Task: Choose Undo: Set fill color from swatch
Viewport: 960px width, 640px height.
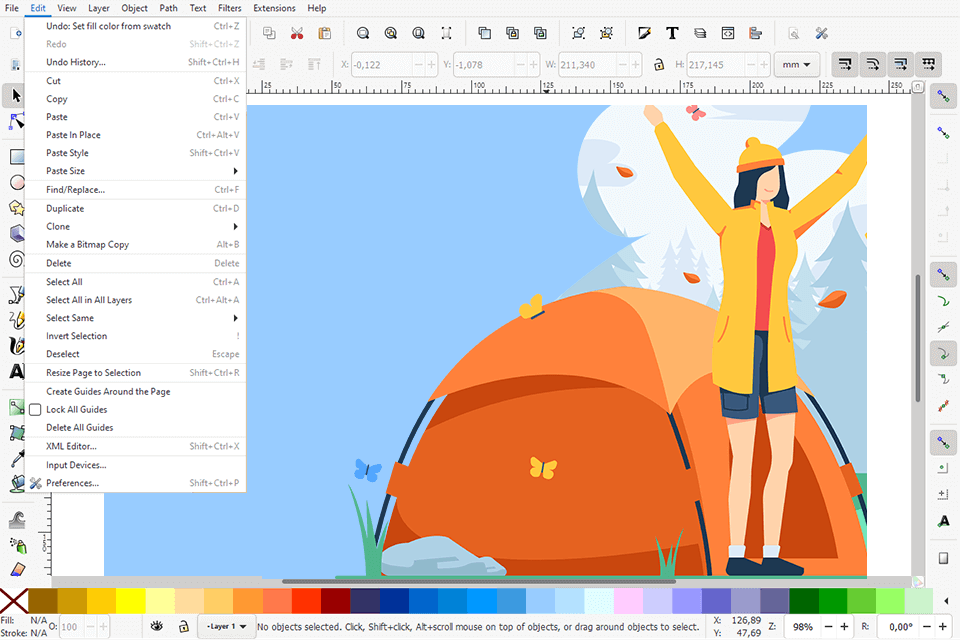Action: click(135, 26)
